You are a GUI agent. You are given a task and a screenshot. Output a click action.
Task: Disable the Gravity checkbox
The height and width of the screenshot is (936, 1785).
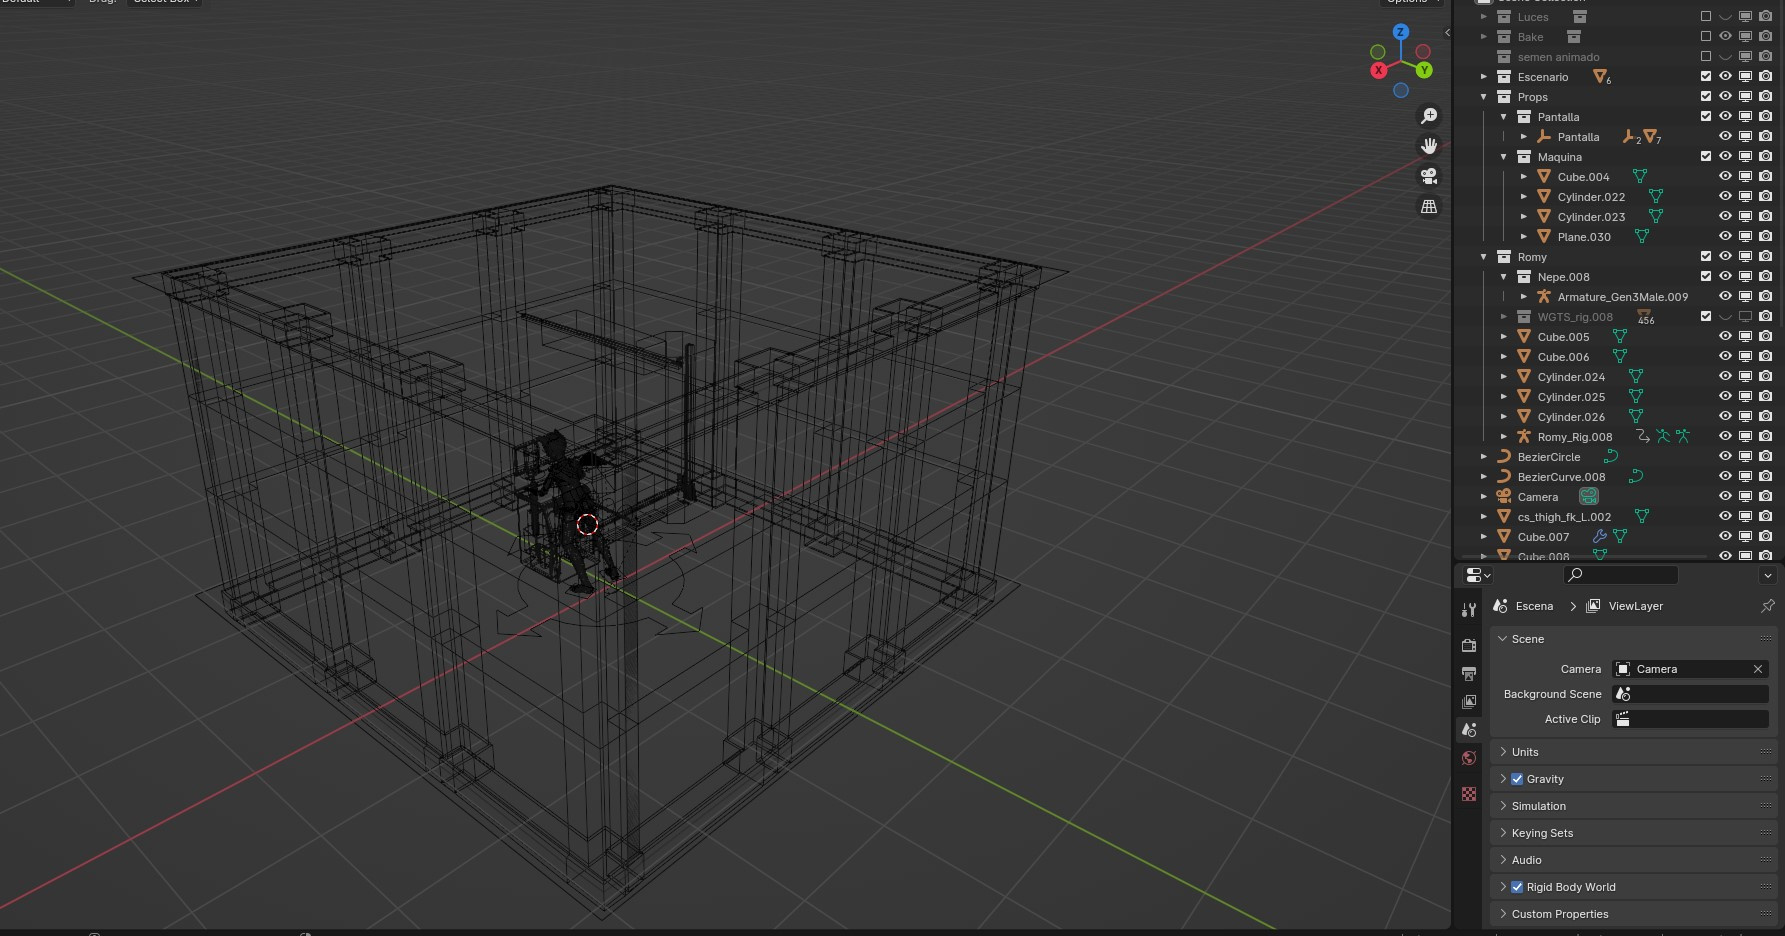pos(1517,779)
